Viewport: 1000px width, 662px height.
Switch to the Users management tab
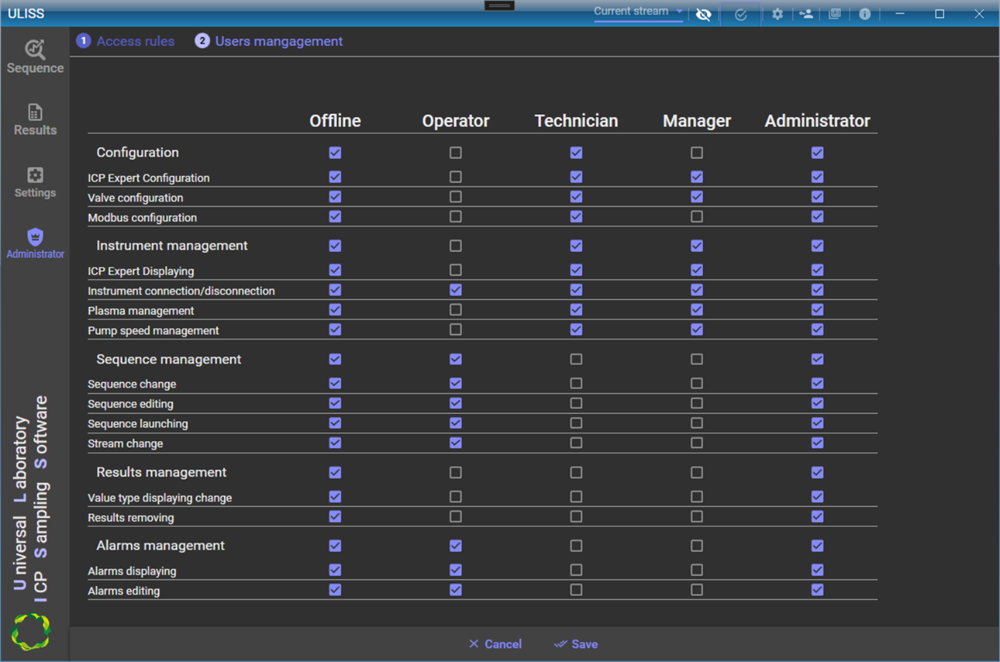(269, 41)
